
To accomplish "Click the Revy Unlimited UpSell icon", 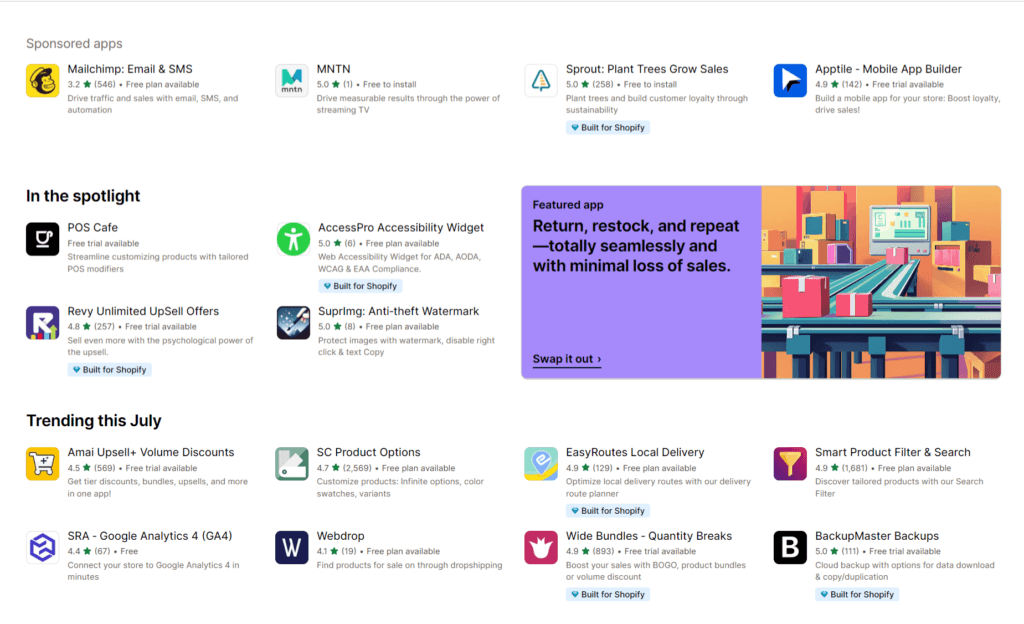I will [x=42, y=322].
